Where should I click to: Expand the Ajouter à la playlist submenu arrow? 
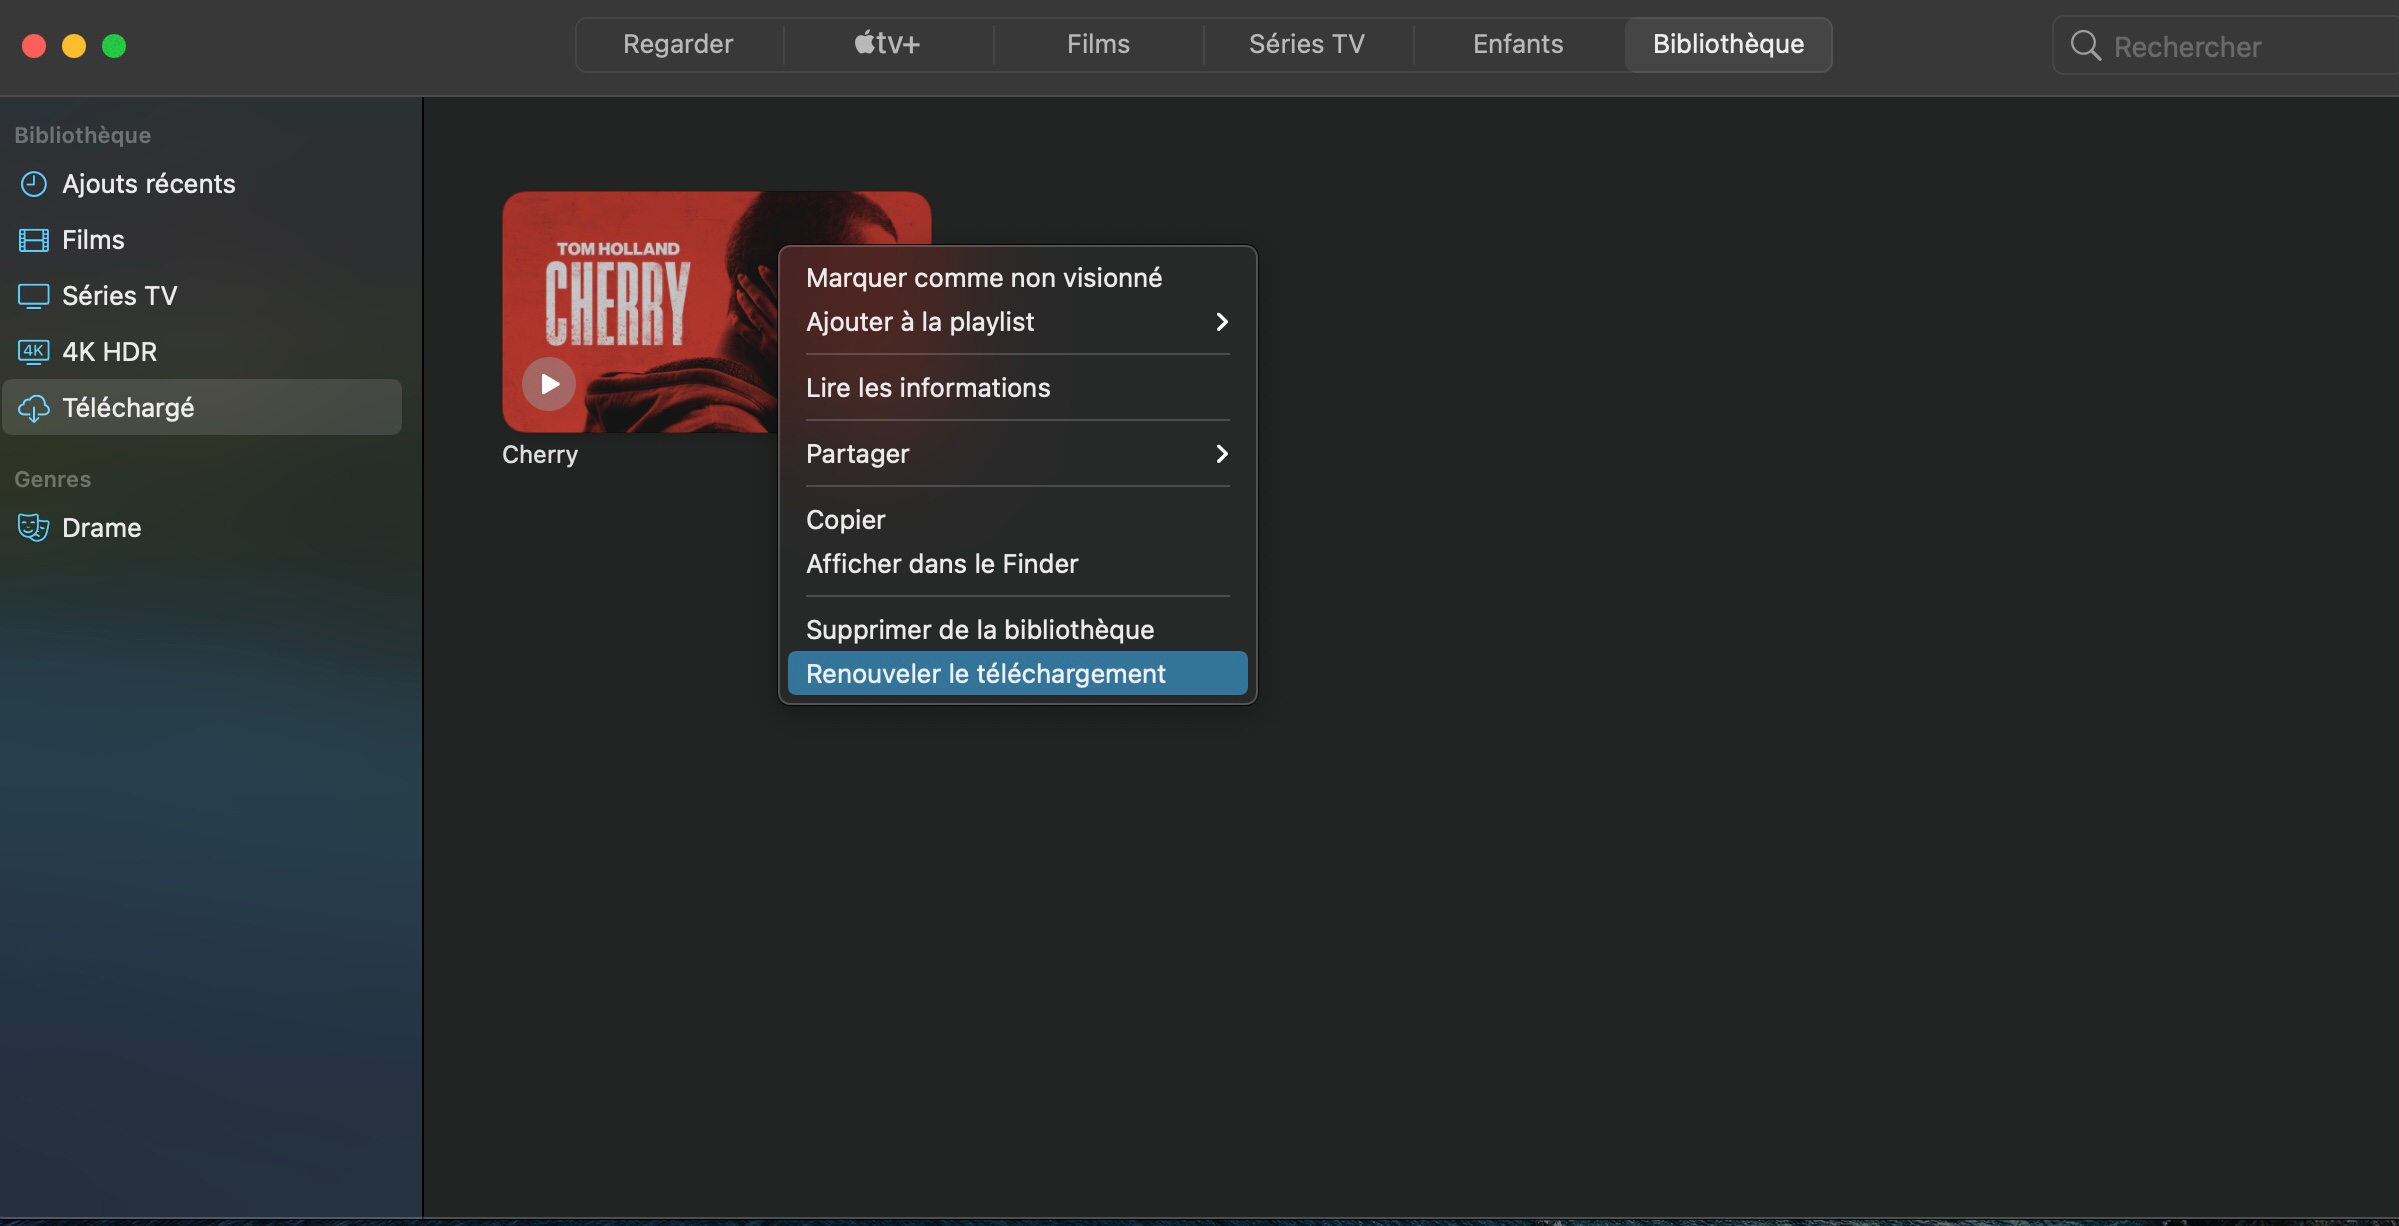tap(1221, 322)
